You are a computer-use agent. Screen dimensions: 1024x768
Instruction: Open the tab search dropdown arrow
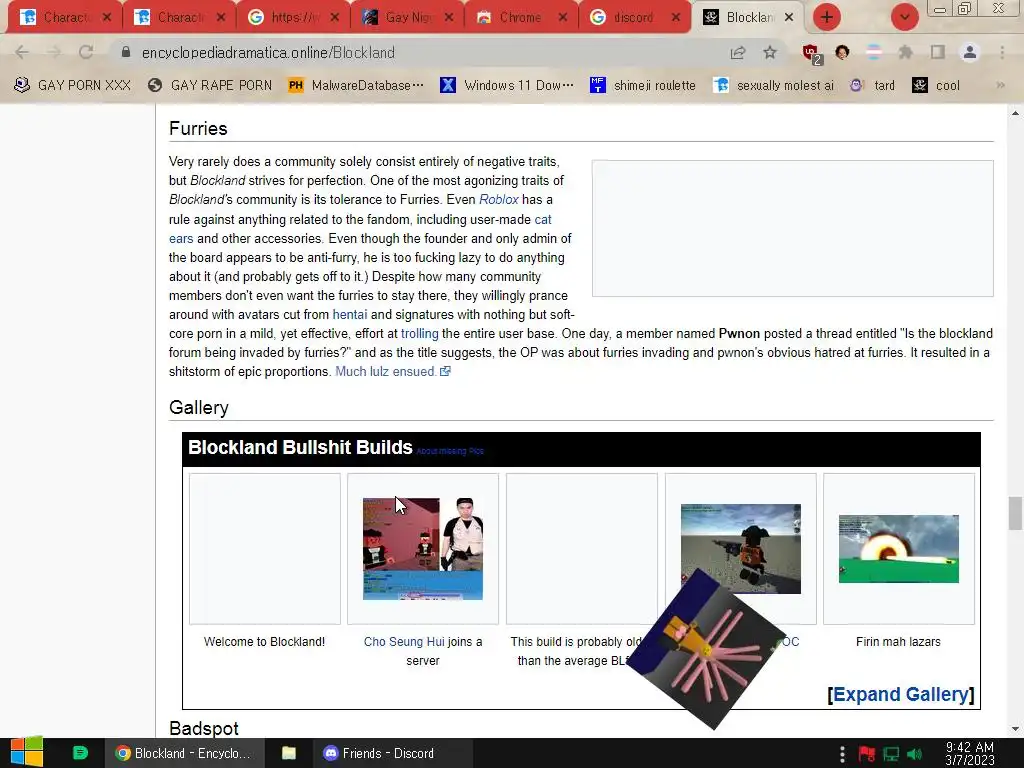tap(904, 17)
